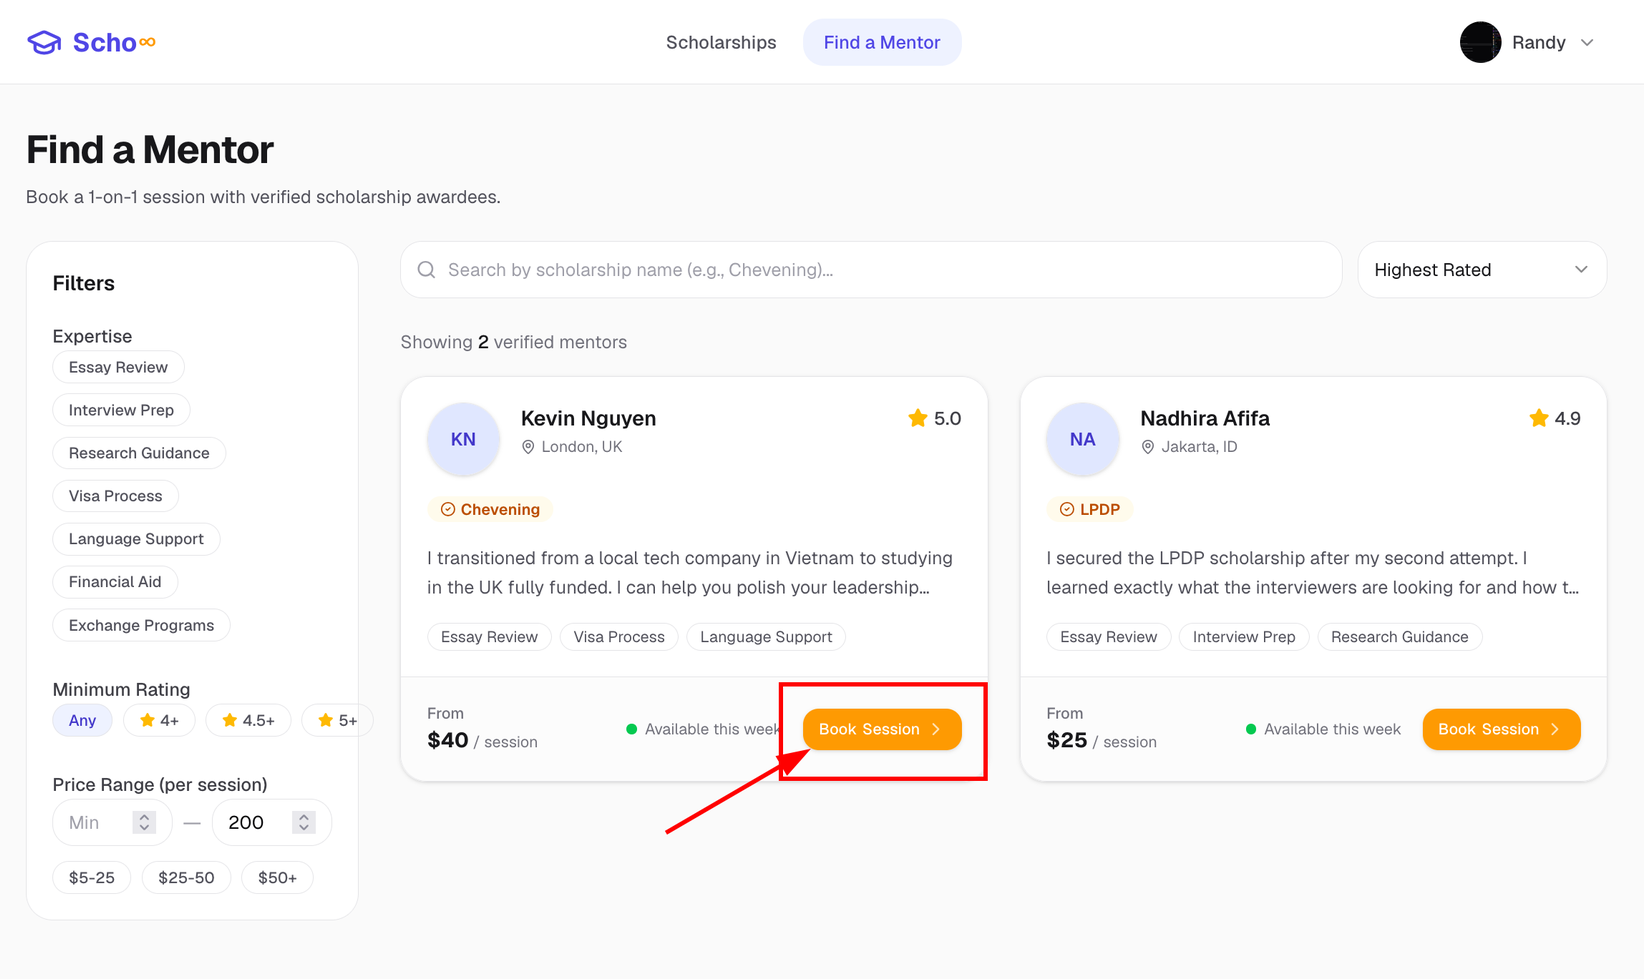The image size is (1644, 979).
Task: Toggle the Research Guidance expertise filter
Action: click(x=139, y=453)
